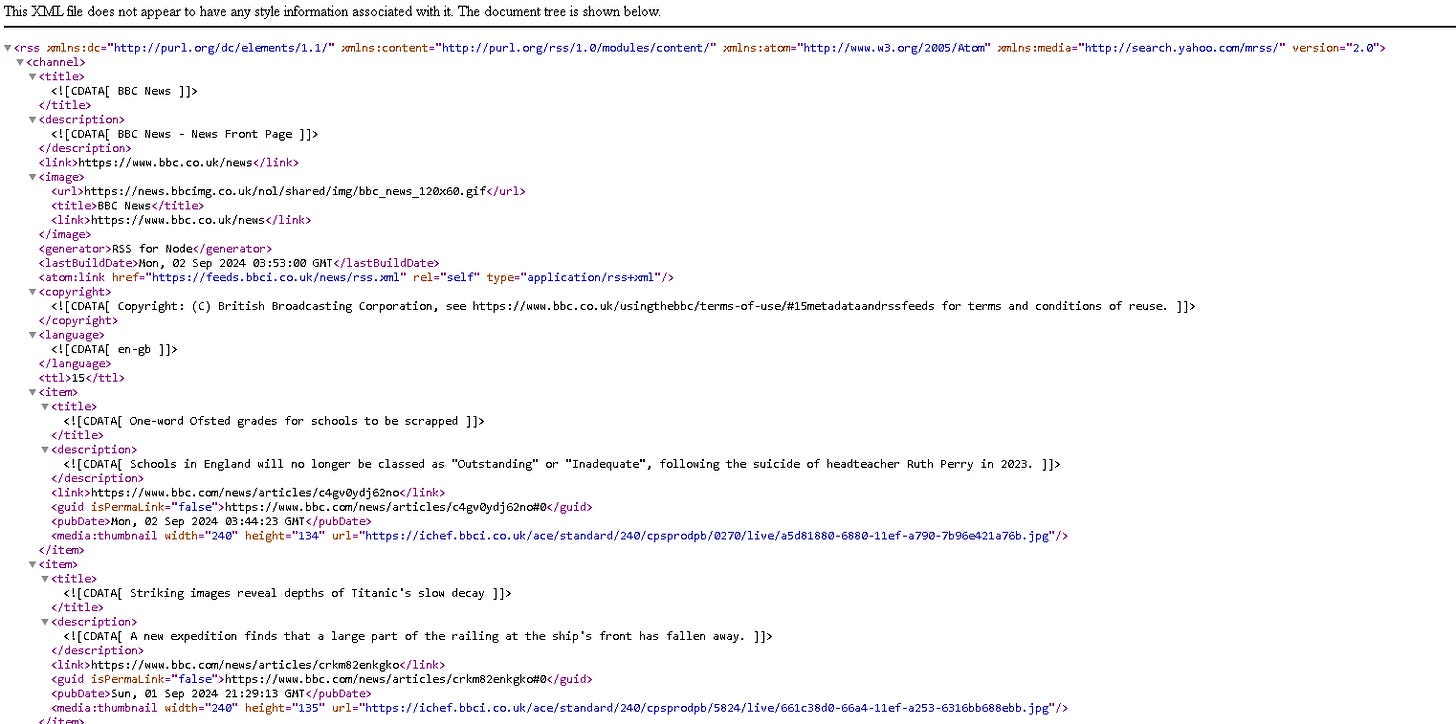
Task: Click the ttl value 15 line
Action: click(82, 378)
